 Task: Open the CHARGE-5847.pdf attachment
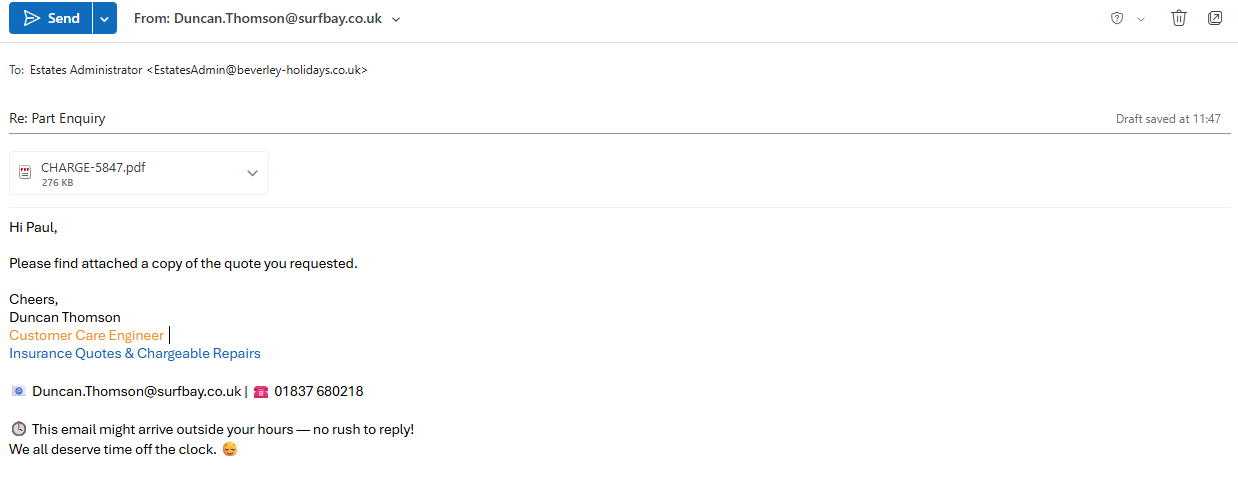point(93,168)
